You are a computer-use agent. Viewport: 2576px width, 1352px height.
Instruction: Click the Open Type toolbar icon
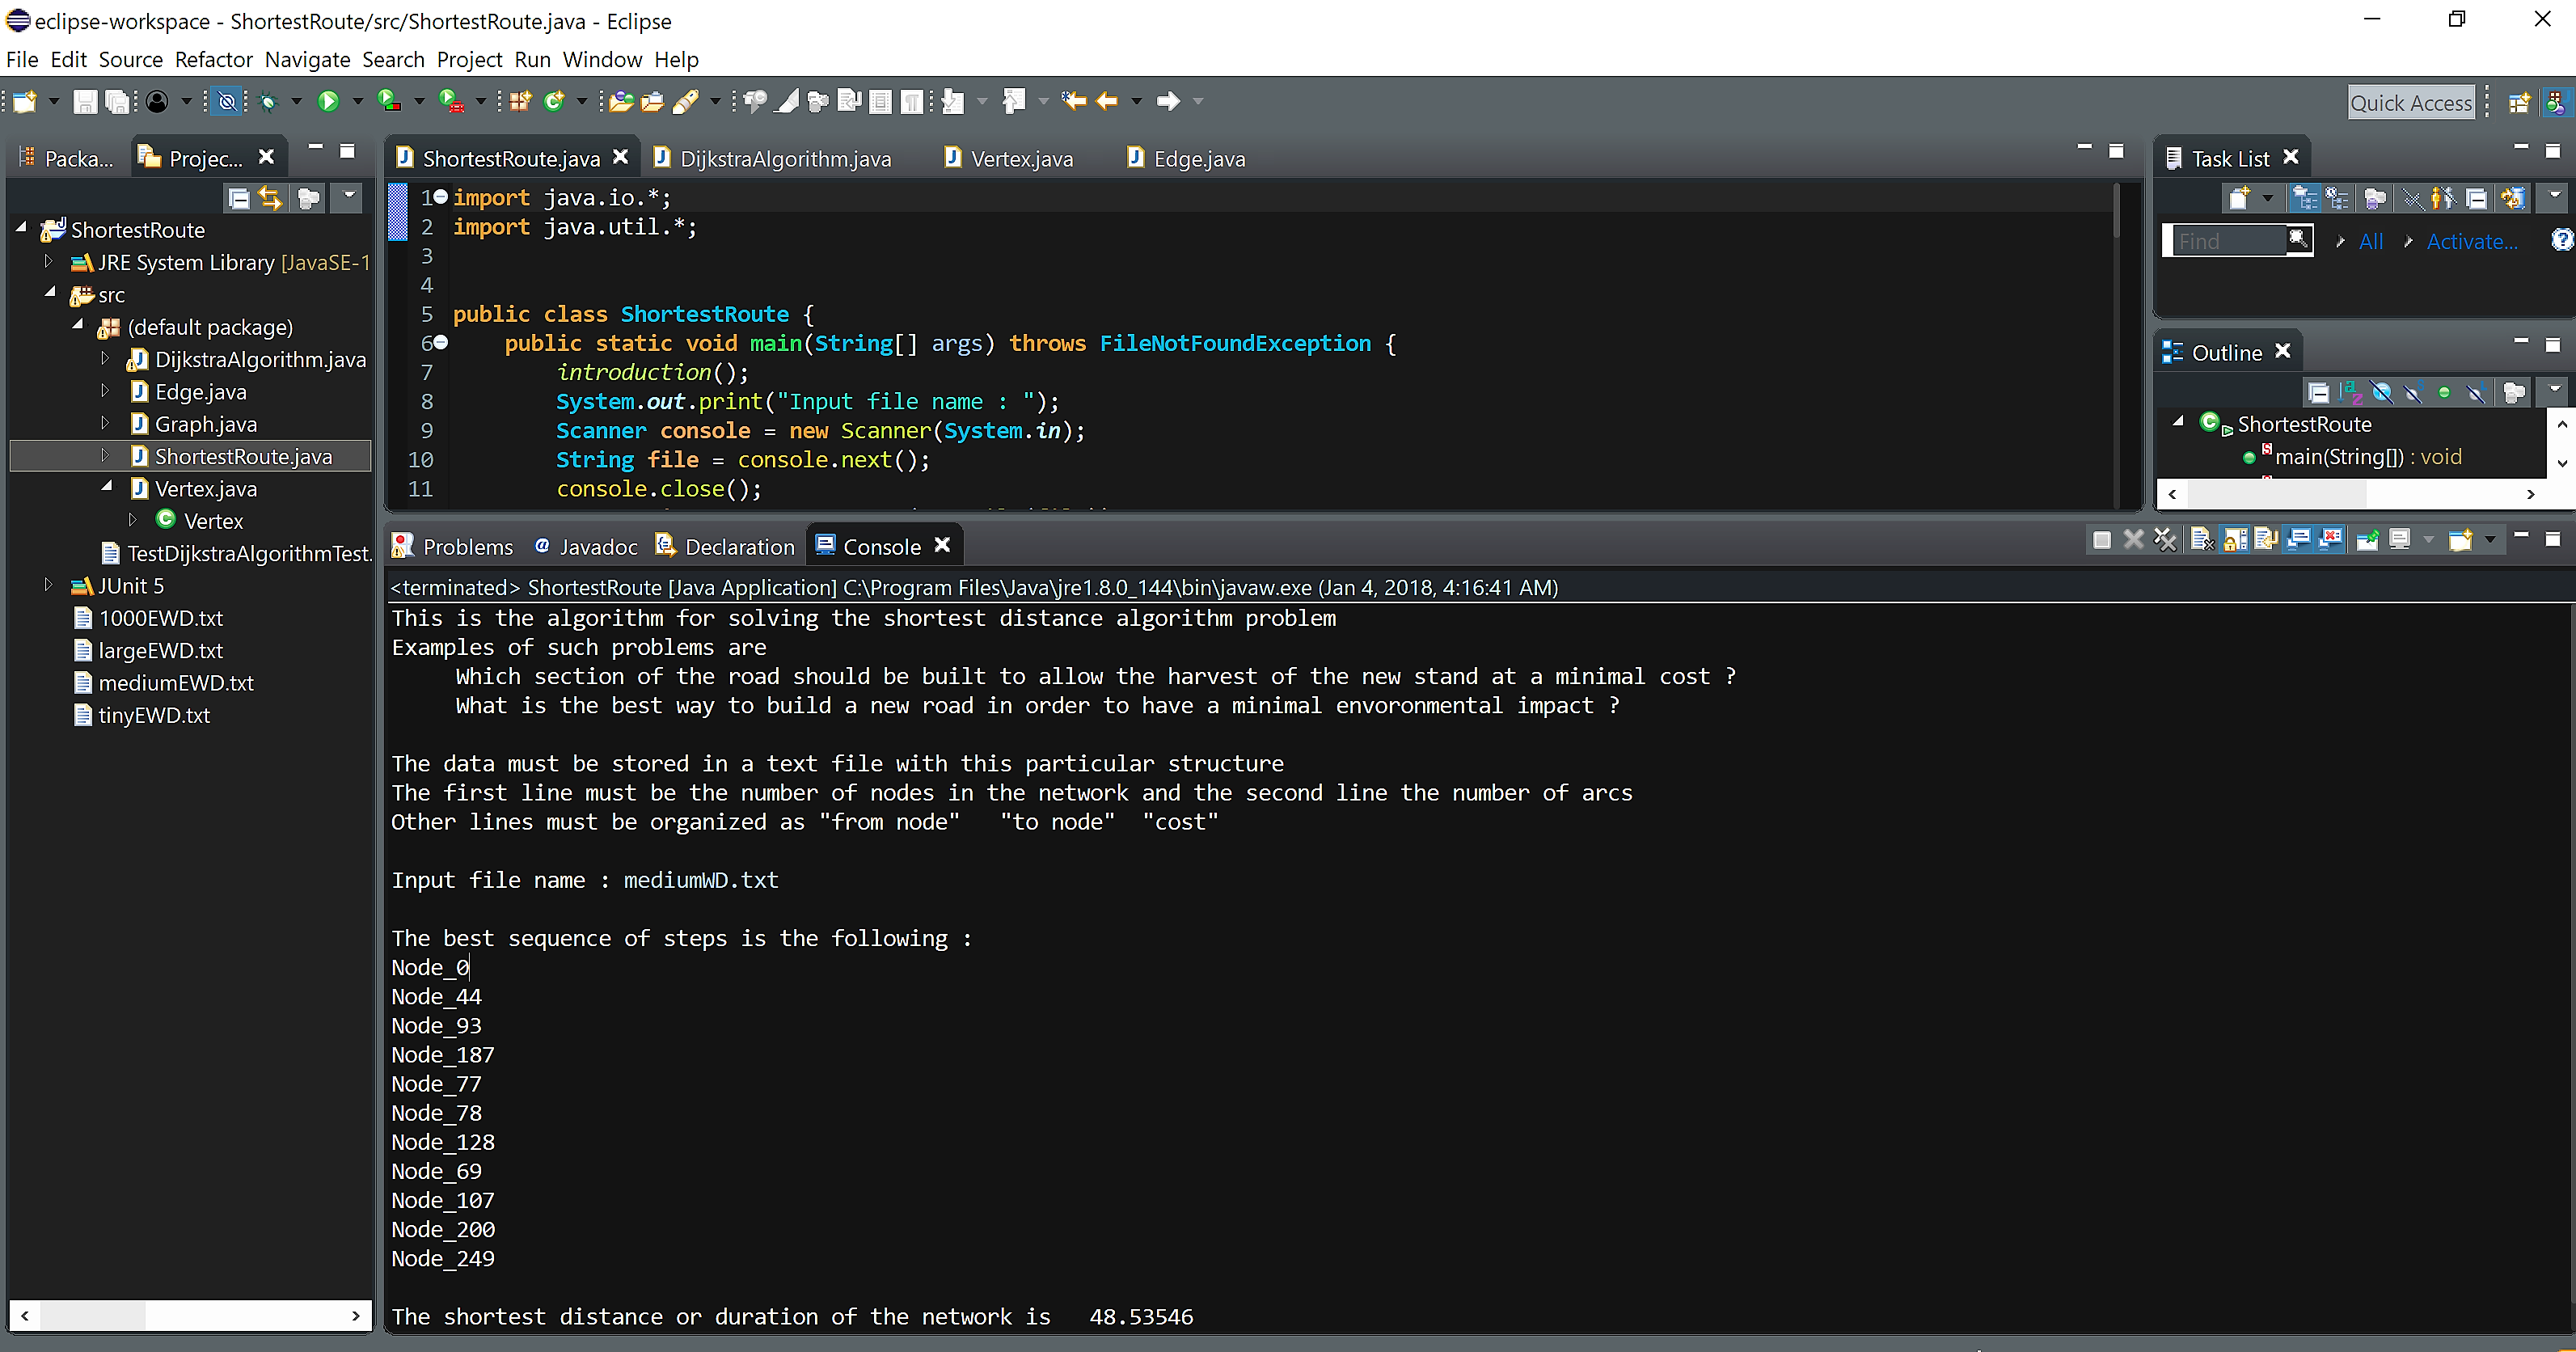(621, 101)
